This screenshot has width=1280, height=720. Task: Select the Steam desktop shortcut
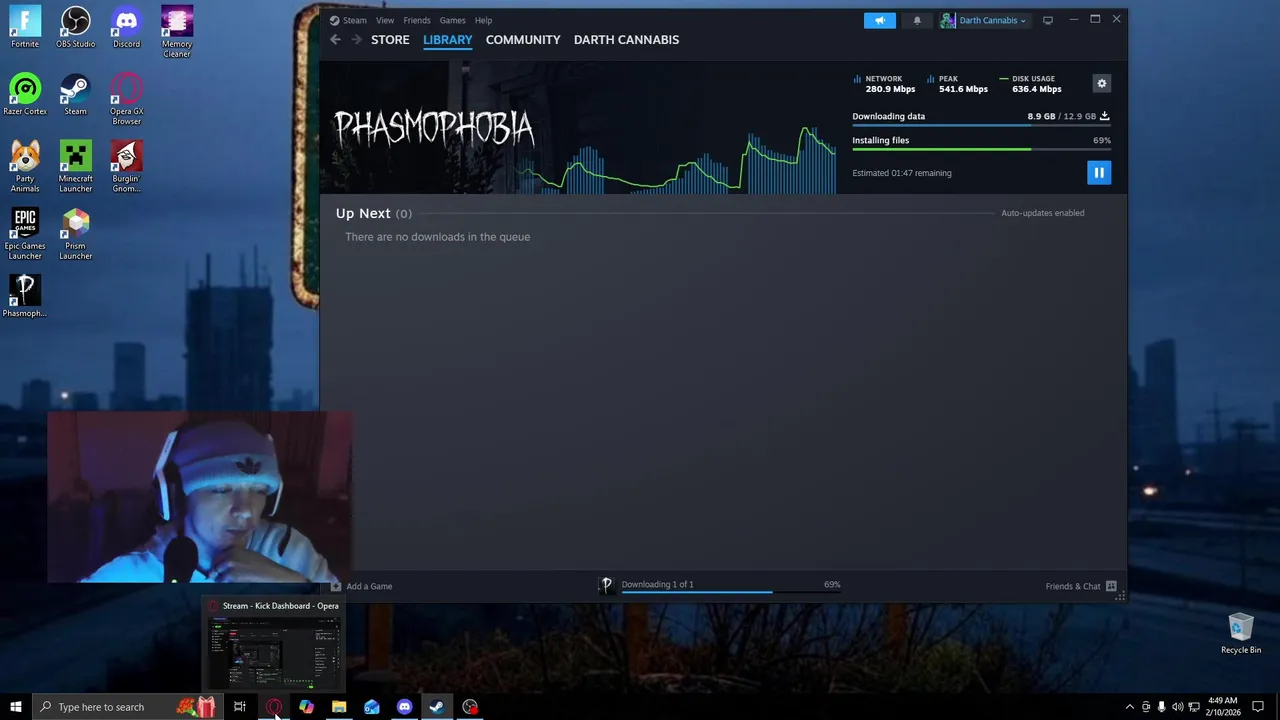pos(75,94)
